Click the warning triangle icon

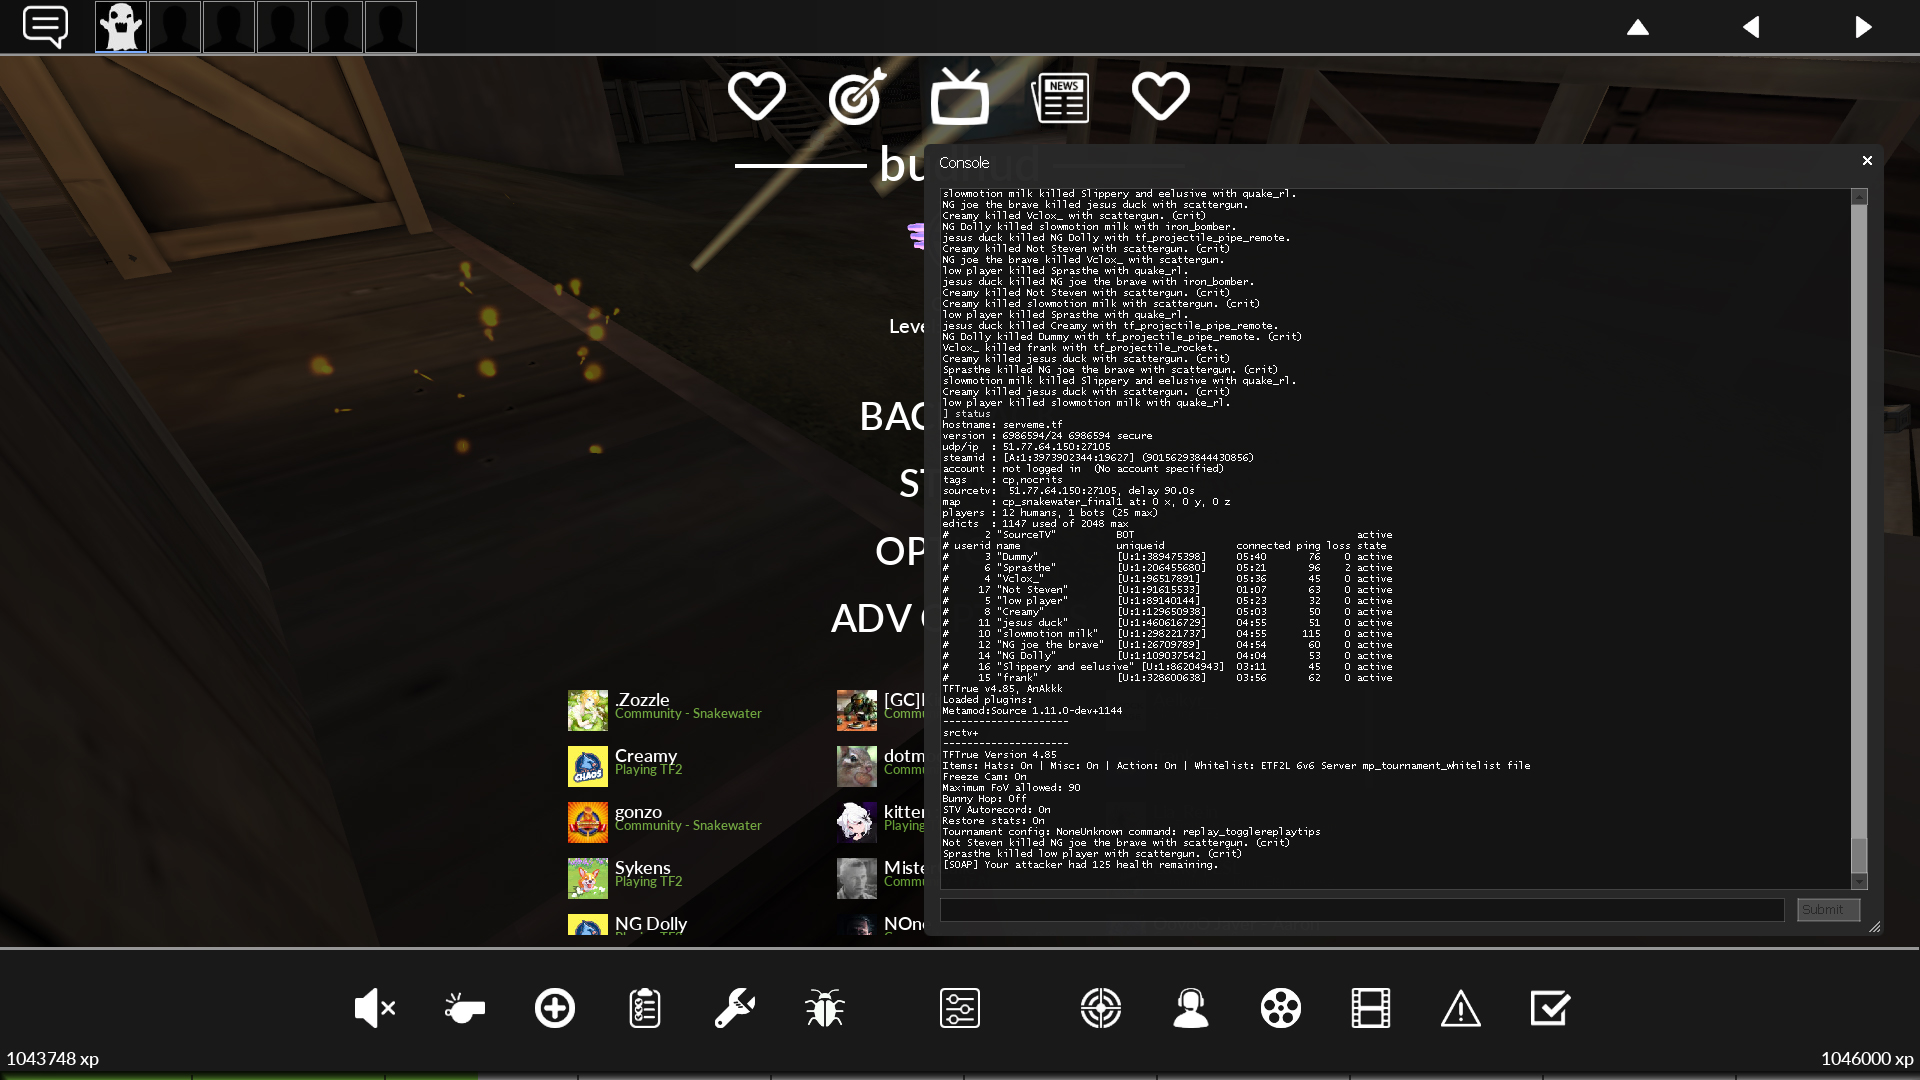click(1461, 1008)
